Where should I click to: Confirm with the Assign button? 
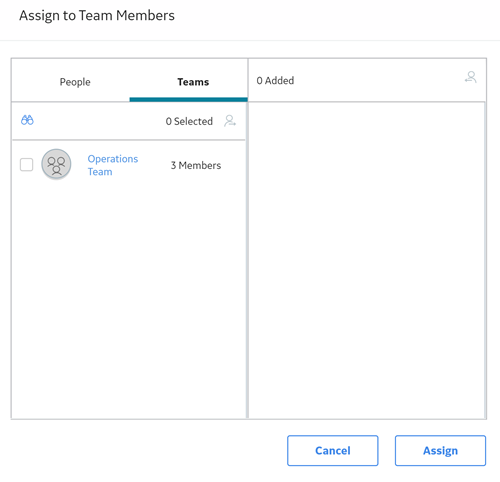[440, 450]
